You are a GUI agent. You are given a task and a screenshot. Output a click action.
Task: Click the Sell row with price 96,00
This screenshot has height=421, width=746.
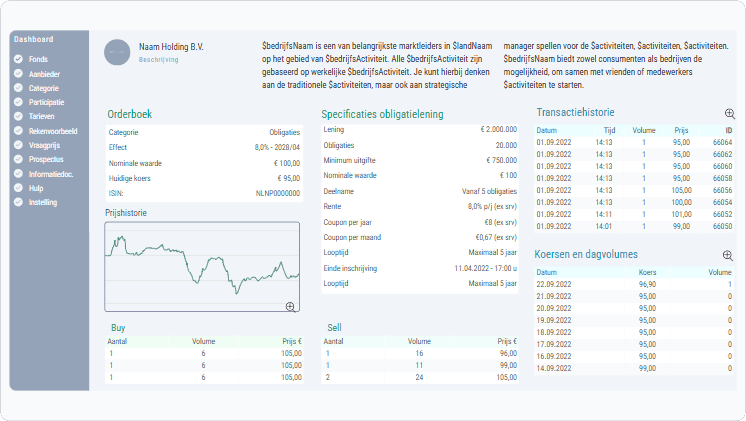click(x=420, y=353)
